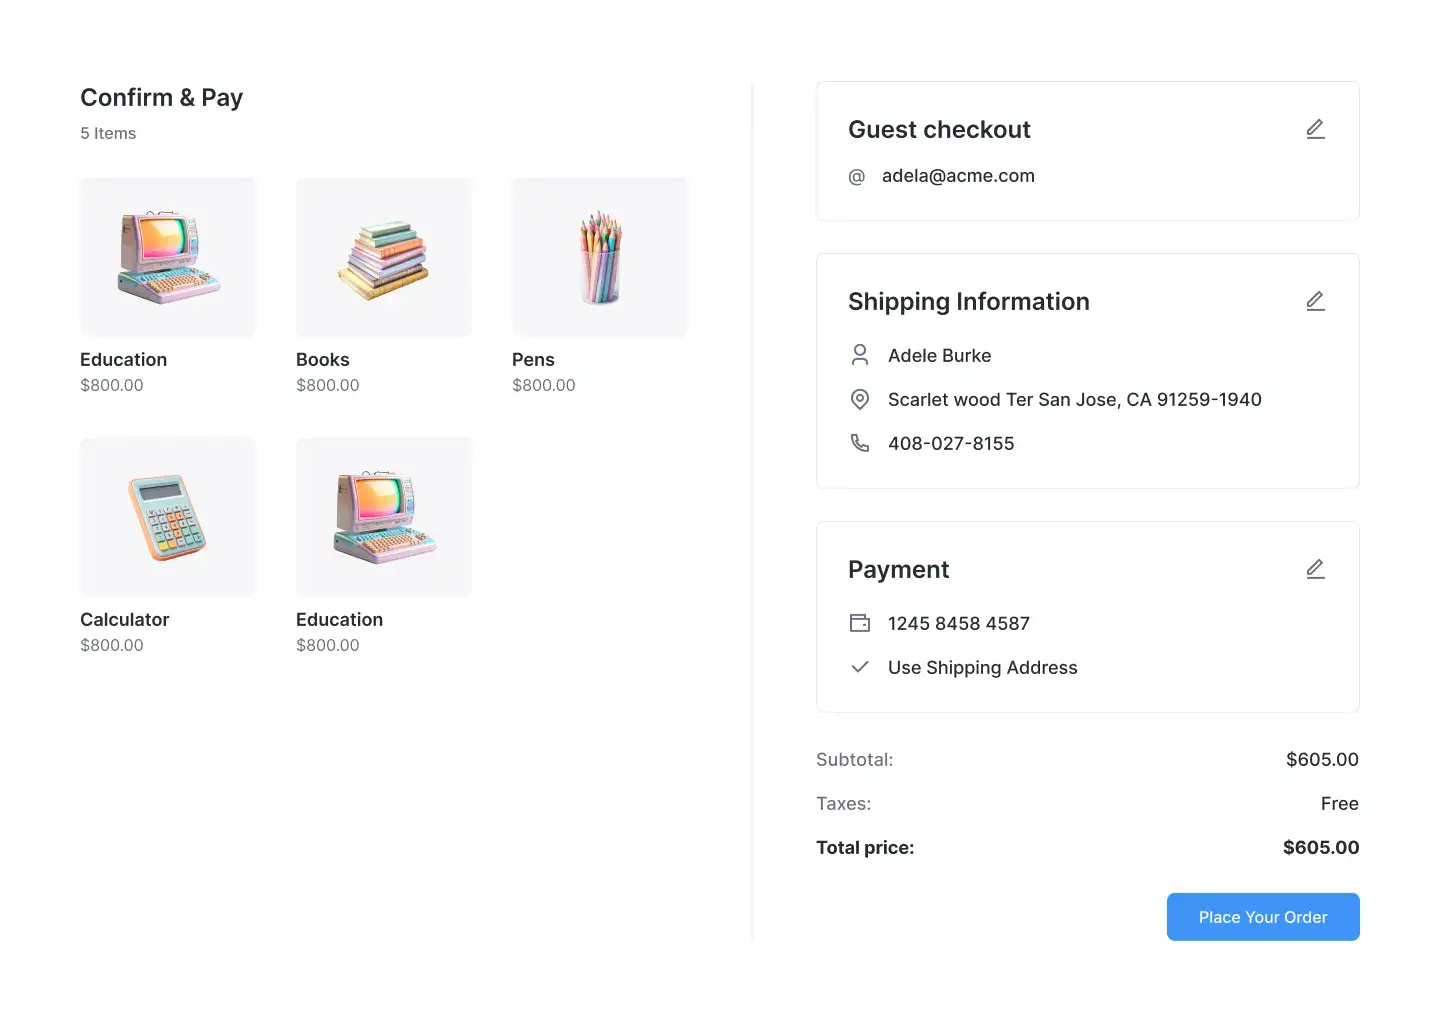Click the Books product title
The width and height of the screenshot is (1440, 1021).
coord(323,360)
